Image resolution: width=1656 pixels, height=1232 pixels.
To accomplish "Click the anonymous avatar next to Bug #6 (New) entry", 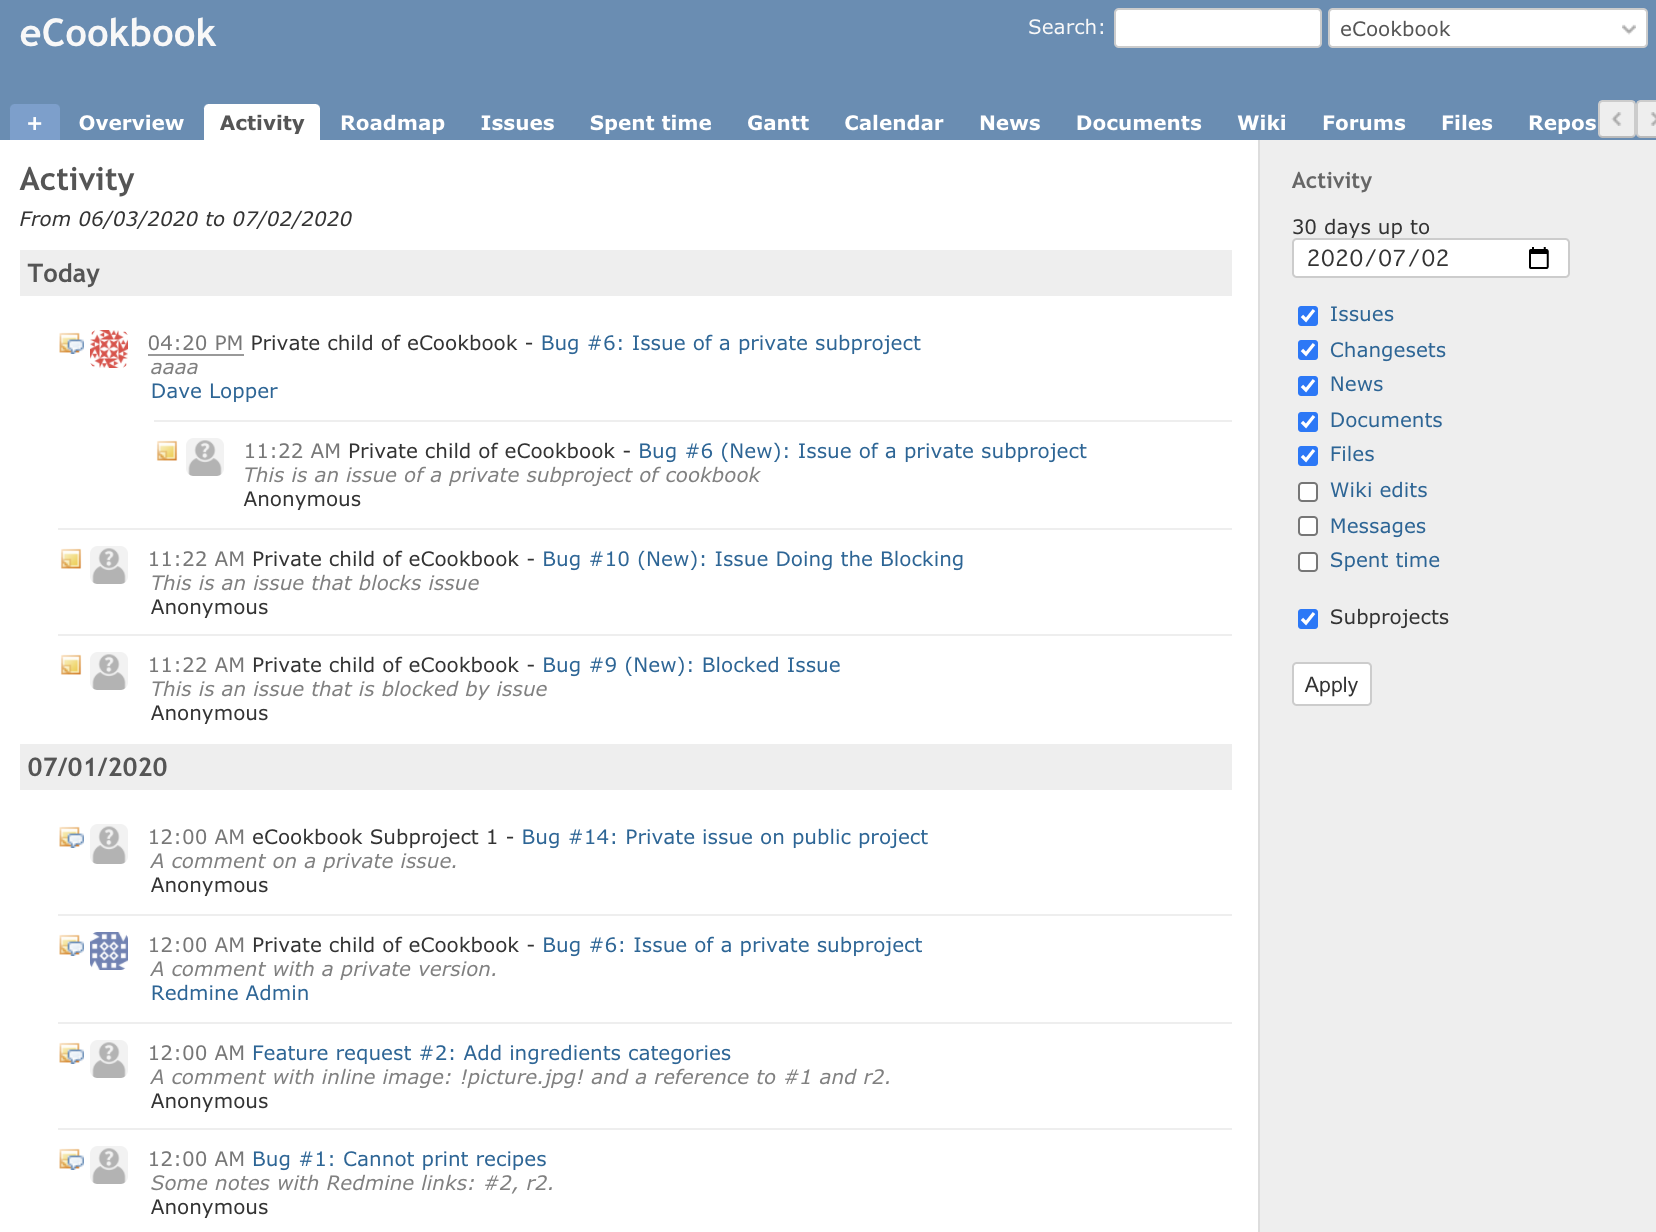I will [x=205, y=457].
